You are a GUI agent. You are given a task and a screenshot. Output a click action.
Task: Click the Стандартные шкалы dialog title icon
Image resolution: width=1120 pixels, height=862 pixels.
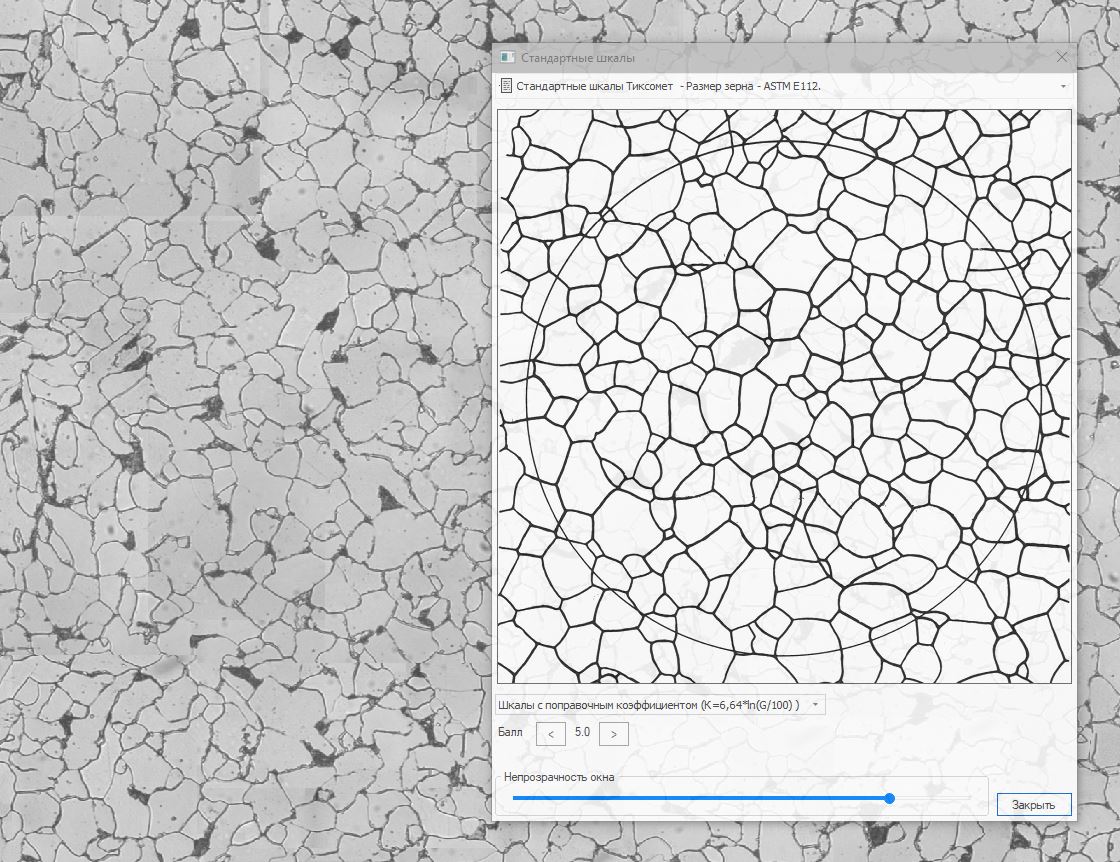[507, 57]
